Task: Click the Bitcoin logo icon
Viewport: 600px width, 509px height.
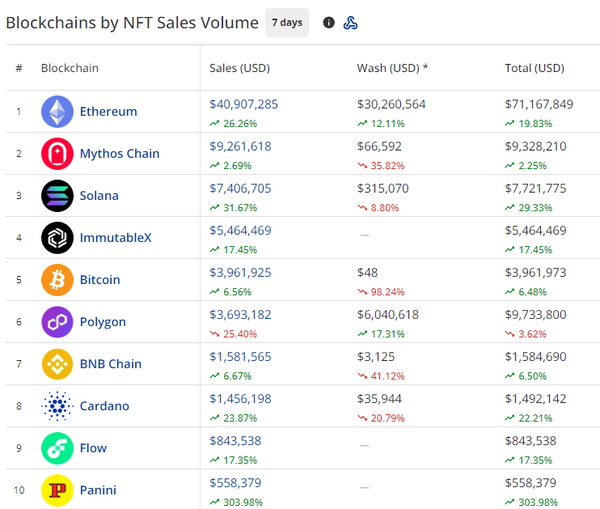Action: tap(57, 280)
